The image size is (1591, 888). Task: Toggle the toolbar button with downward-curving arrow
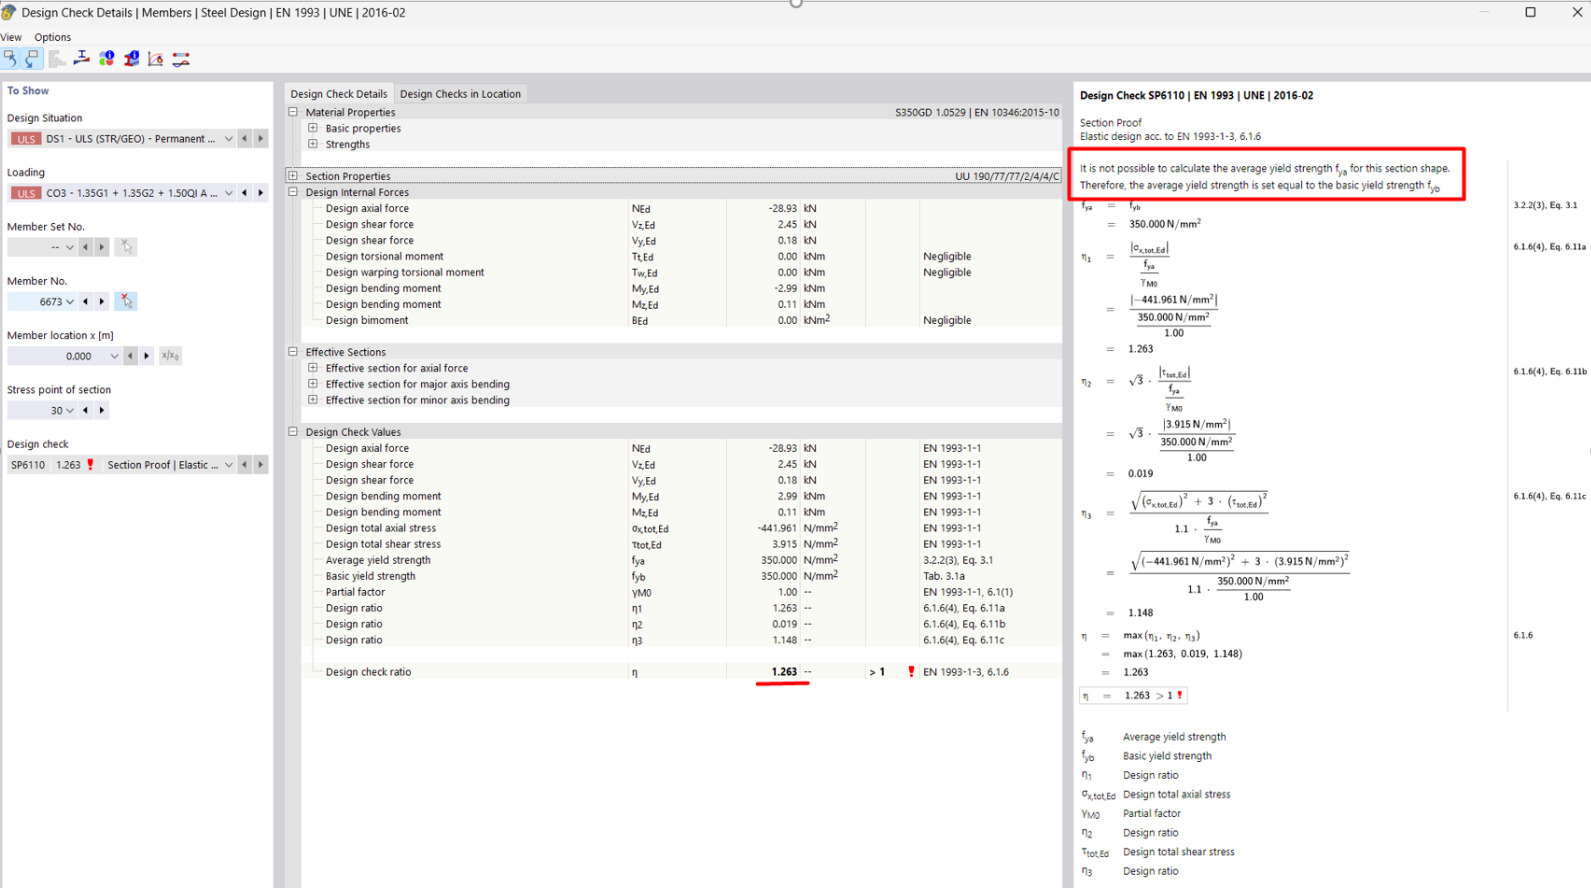coord(32,59)
